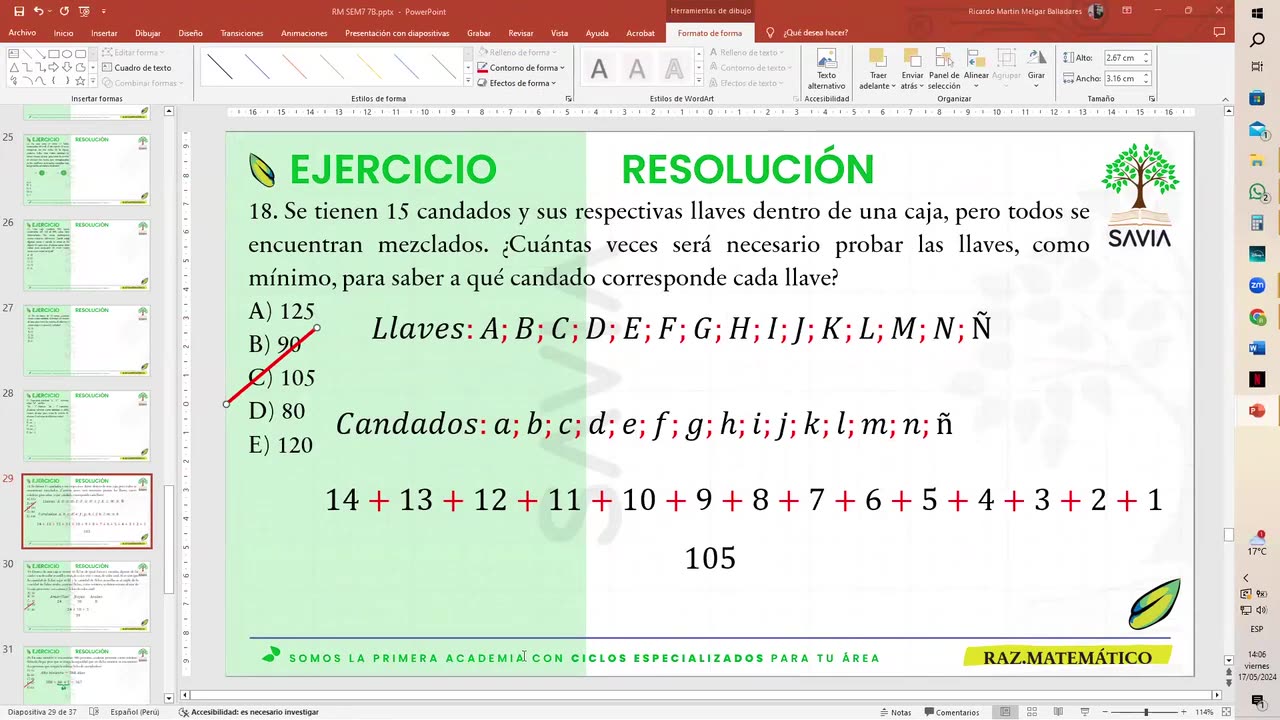Open WhatsApp from the taskbar

tap(1257, 192)
